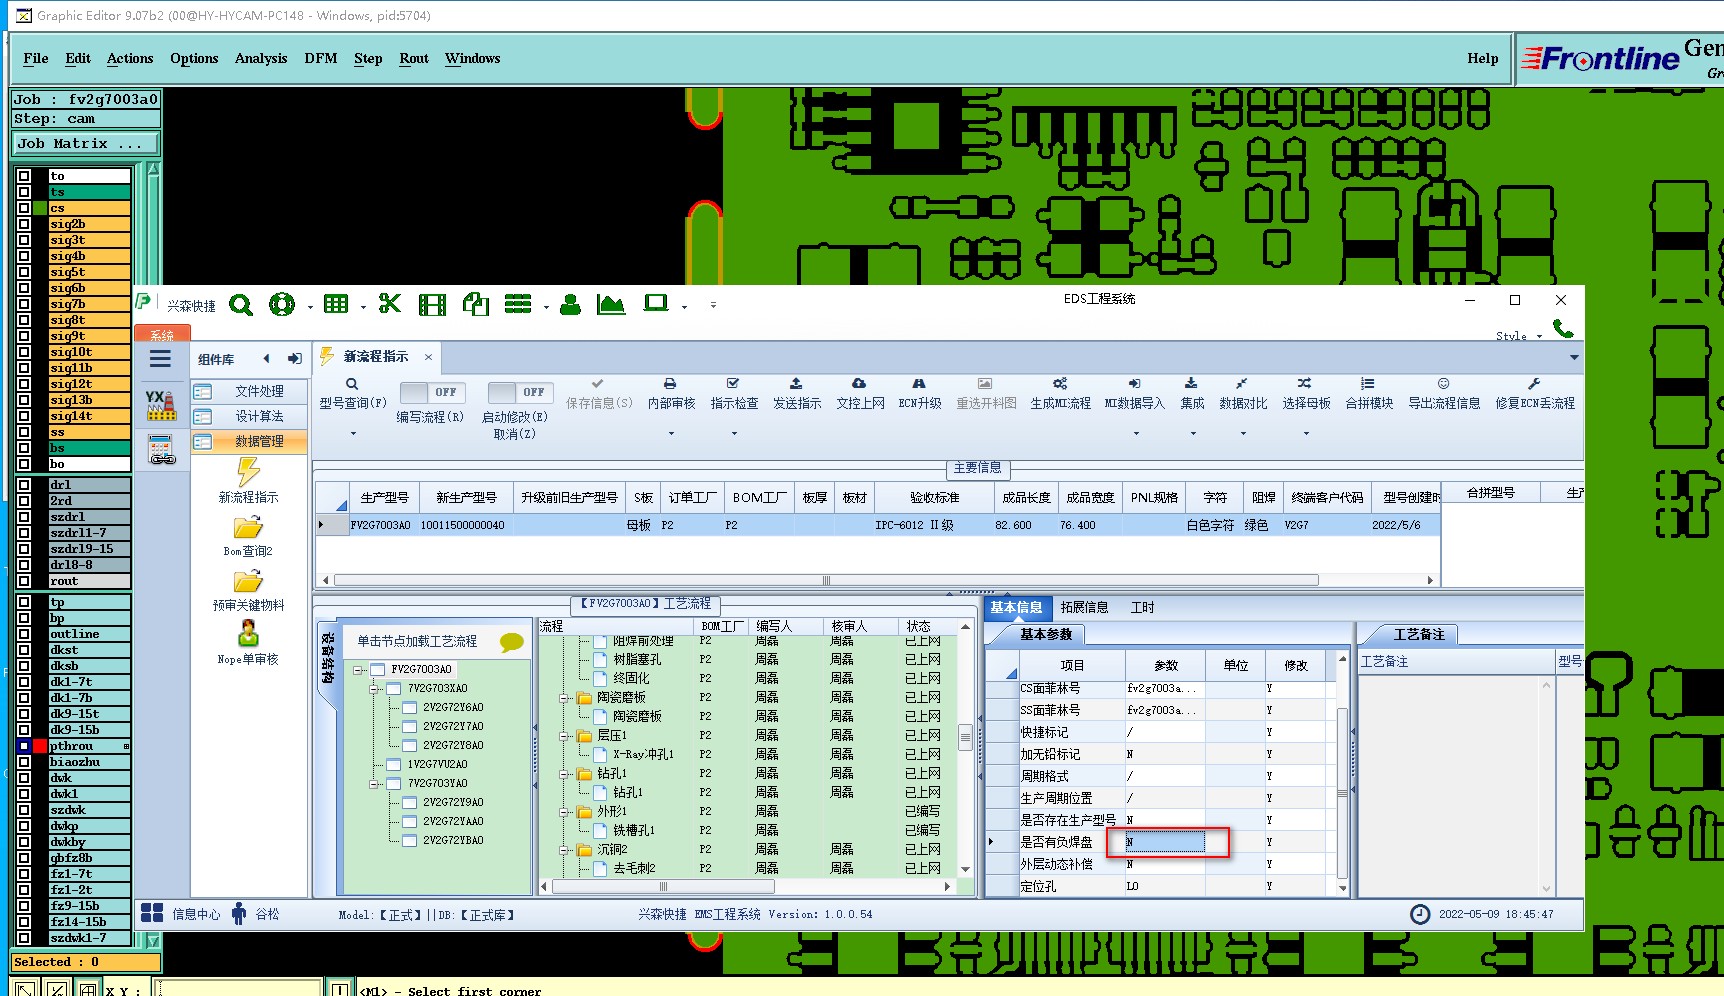Click the scissors cut icon in EDS toolbar

point(390,304)
